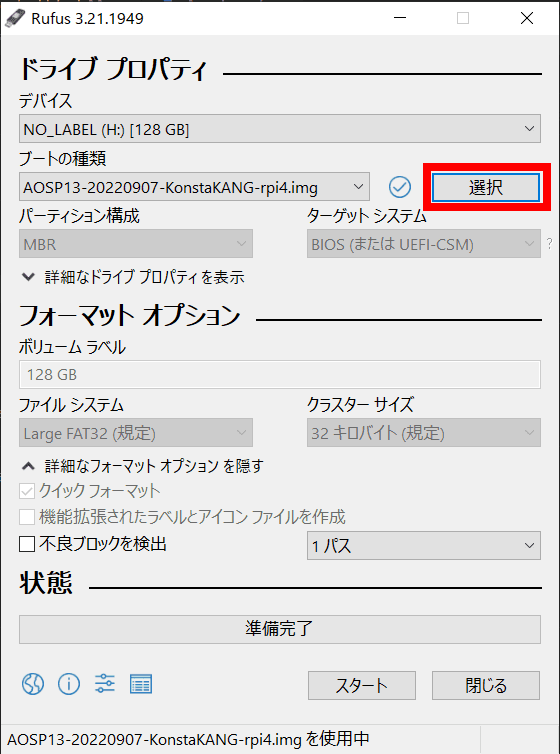Open the log viewer icon
Image resolution: width=560 pixels, height=754 pixels.
141,684
